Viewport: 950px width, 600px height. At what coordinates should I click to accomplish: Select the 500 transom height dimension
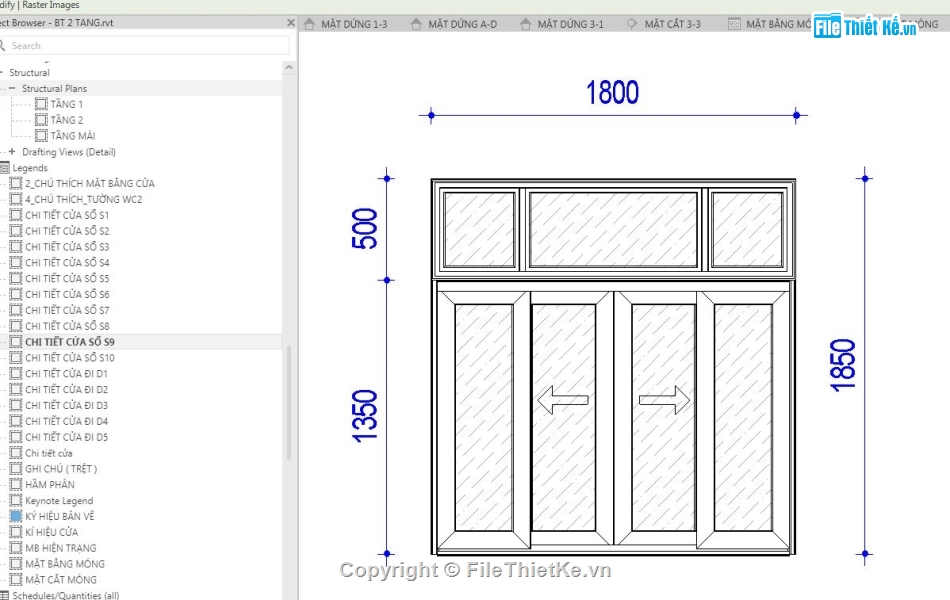(x=364, y=228)
